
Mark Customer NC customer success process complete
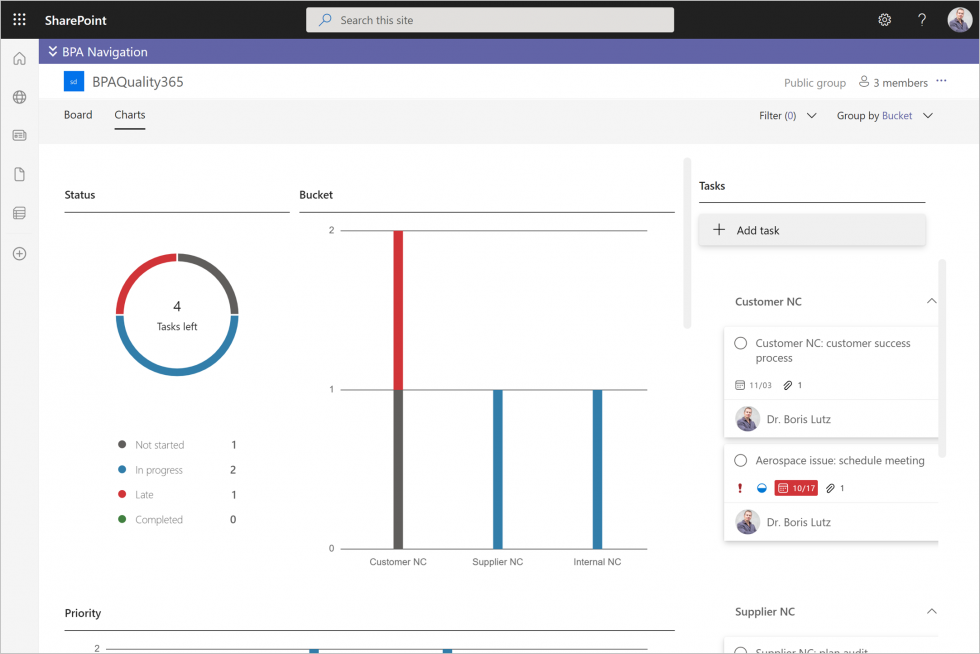[x=740, y=342]
